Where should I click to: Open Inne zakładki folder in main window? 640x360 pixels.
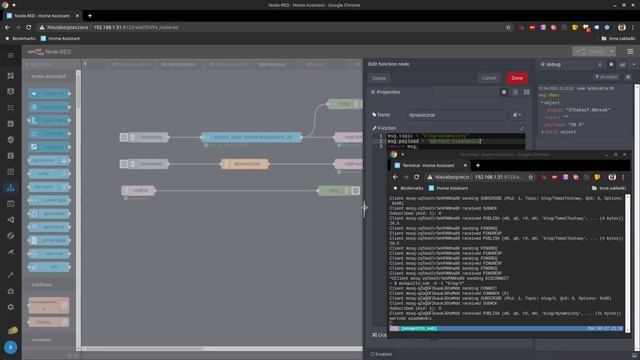618,38
